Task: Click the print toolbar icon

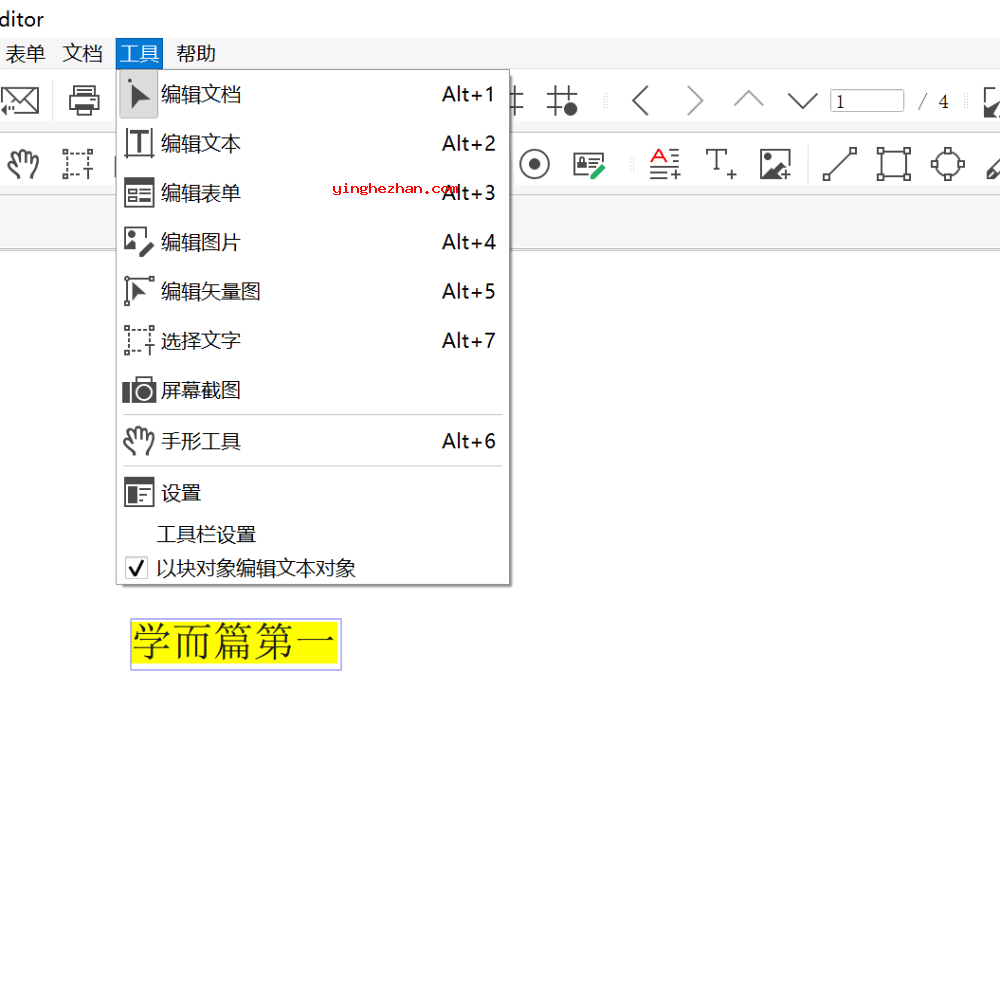Action: pyautogui.click(x=84, y=101)
